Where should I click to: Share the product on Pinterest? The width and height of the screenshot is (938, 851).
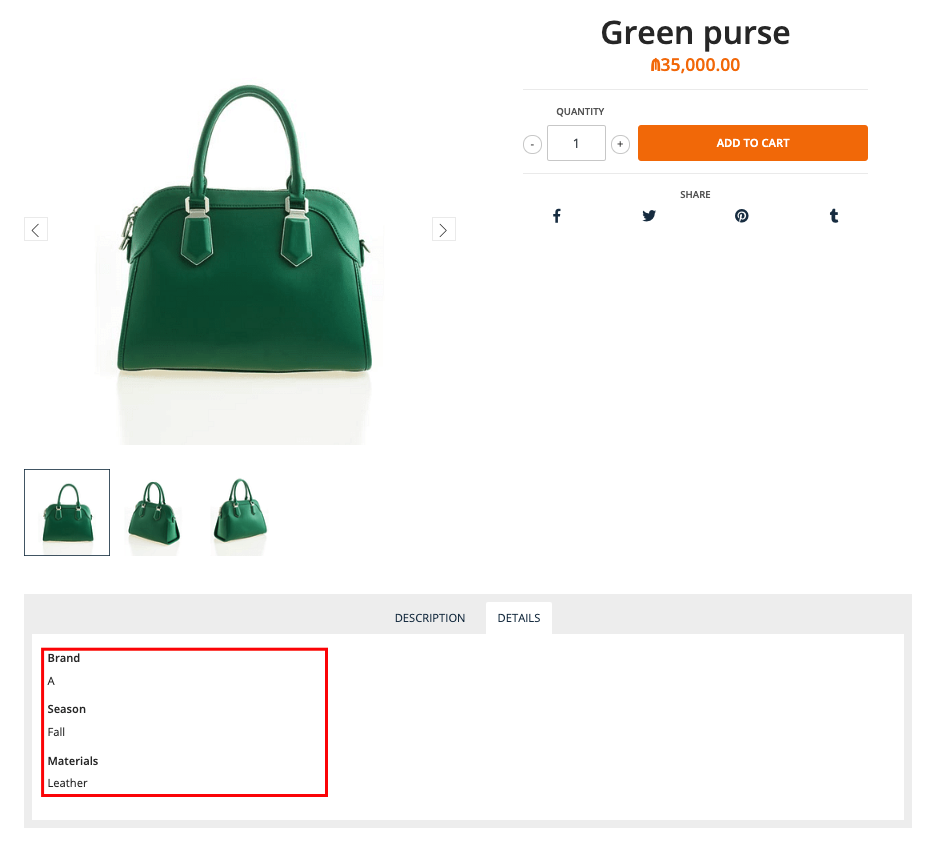741,216
